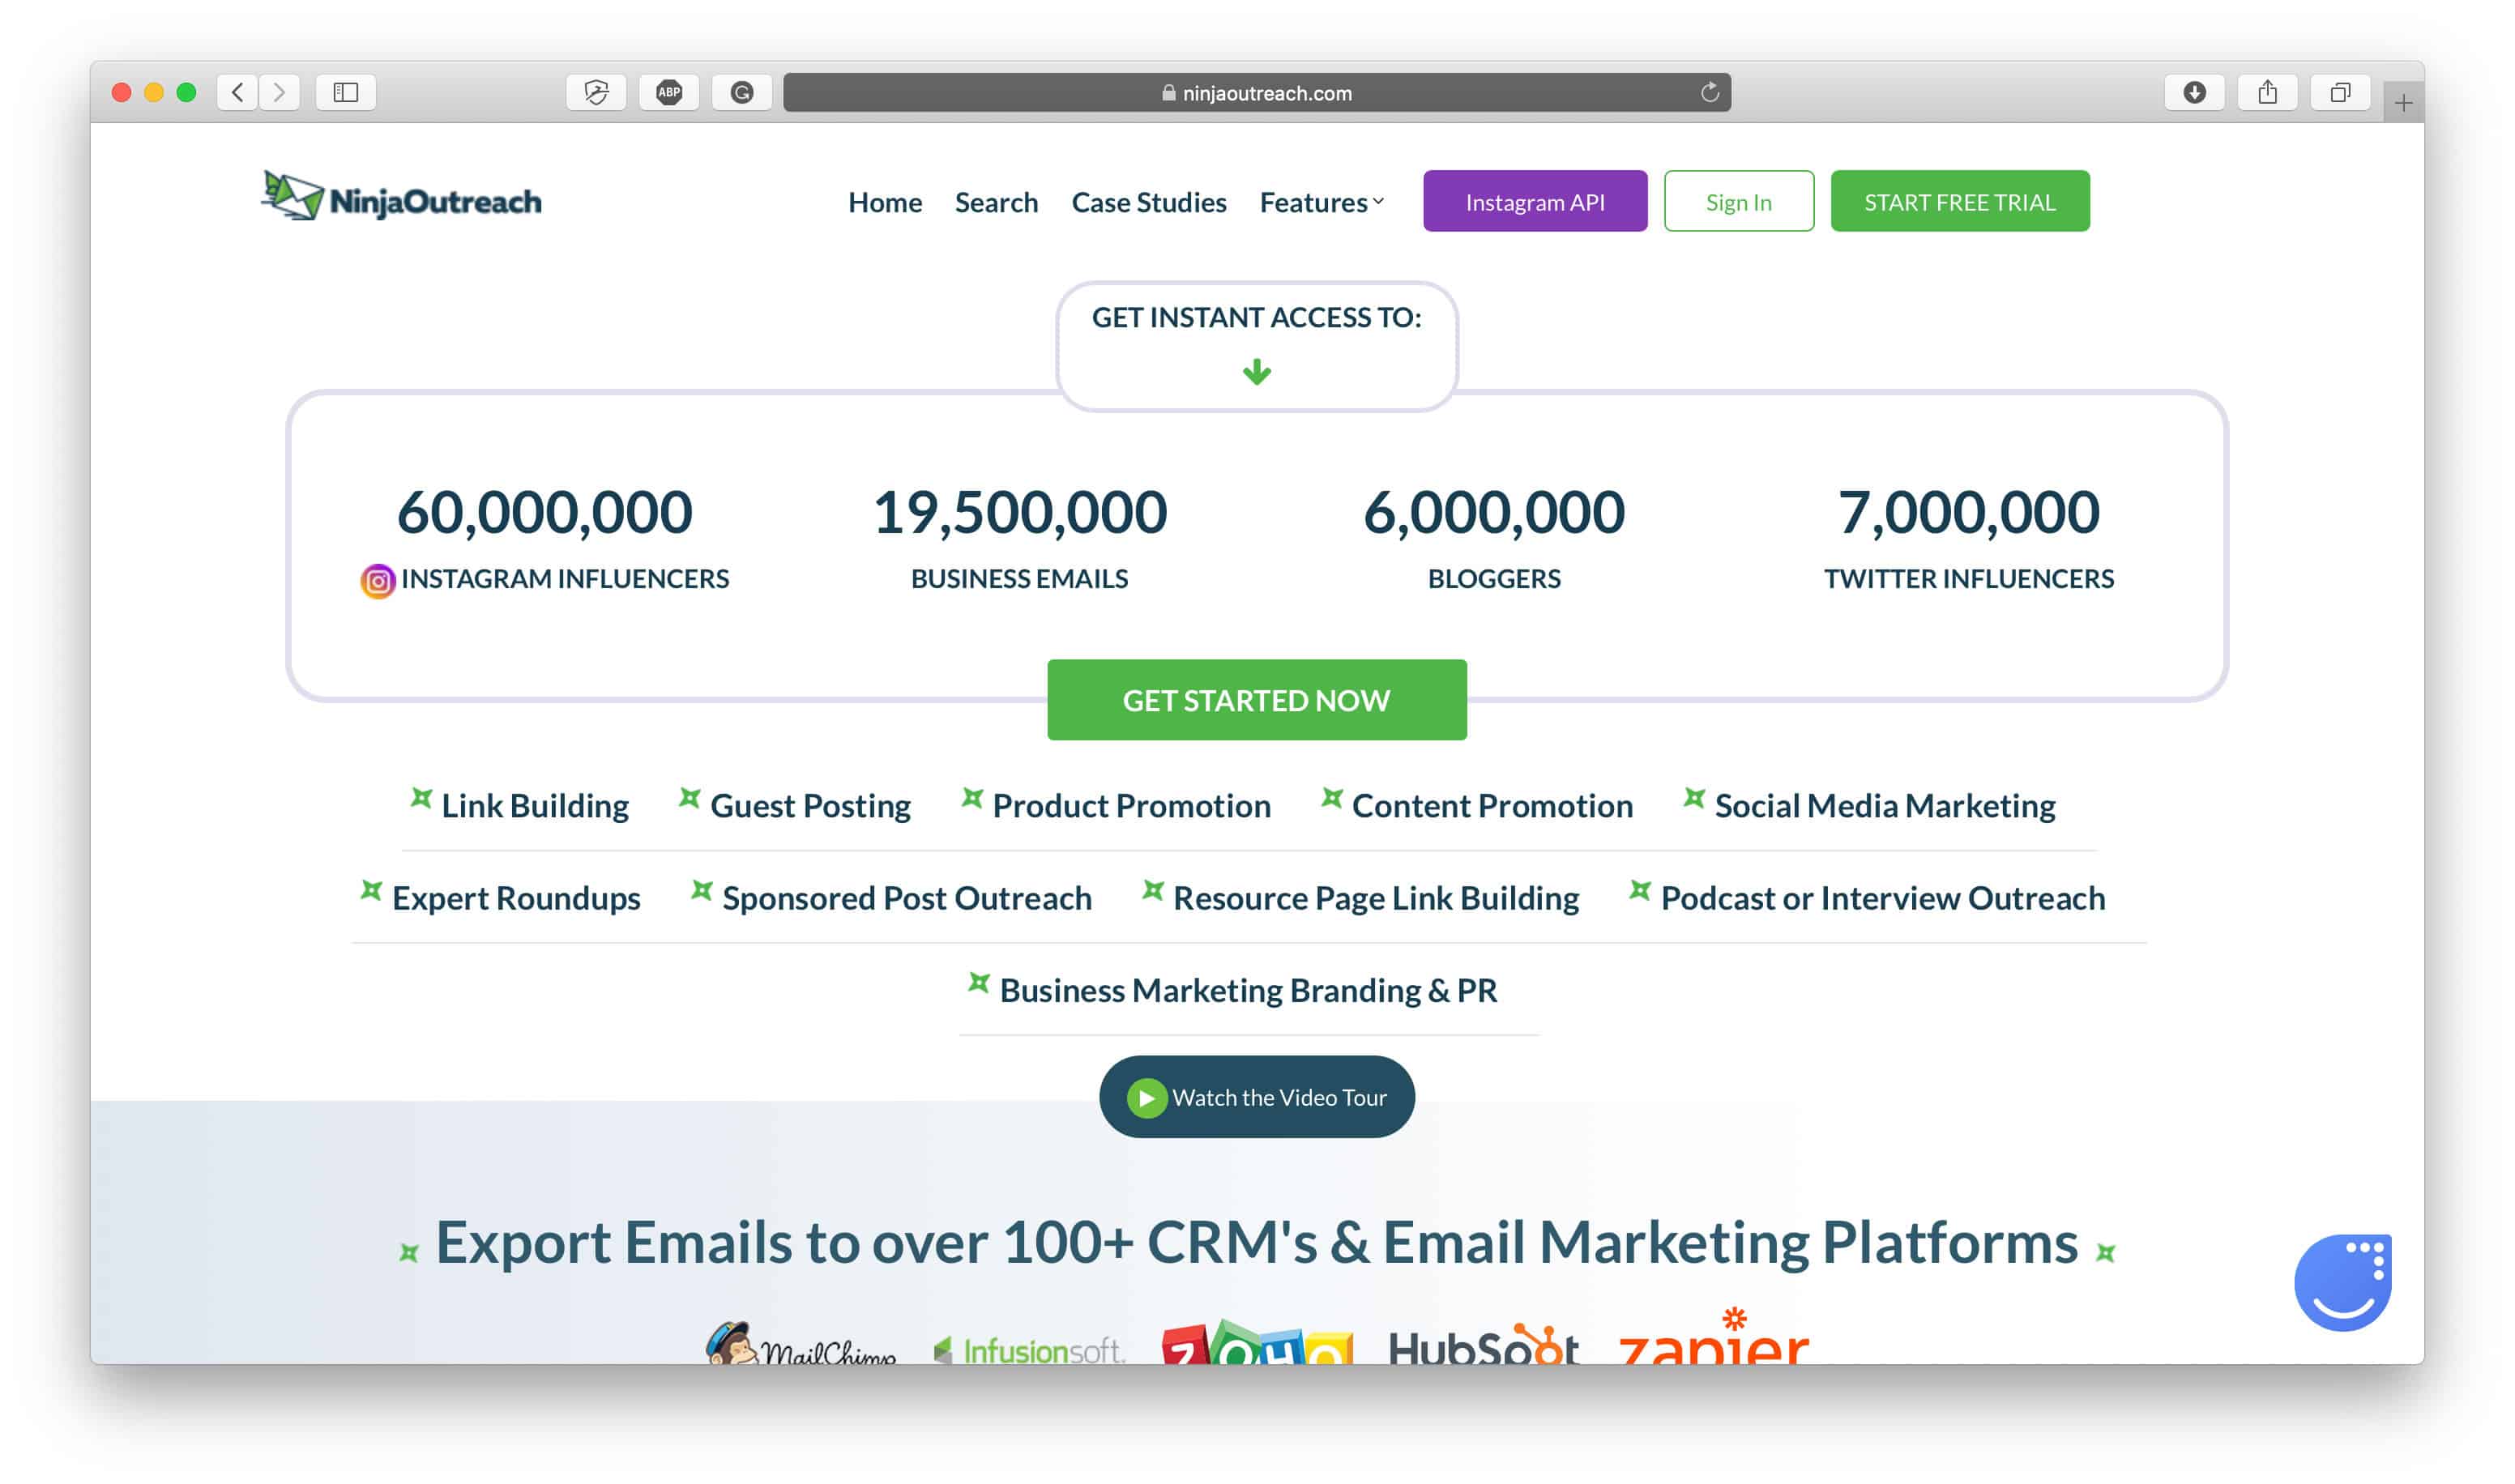The width and height of the screenshot is (2515, 1484).
Task: Click the Business Marketing Branding & PR item
Action: click(x=1233, y=989)
